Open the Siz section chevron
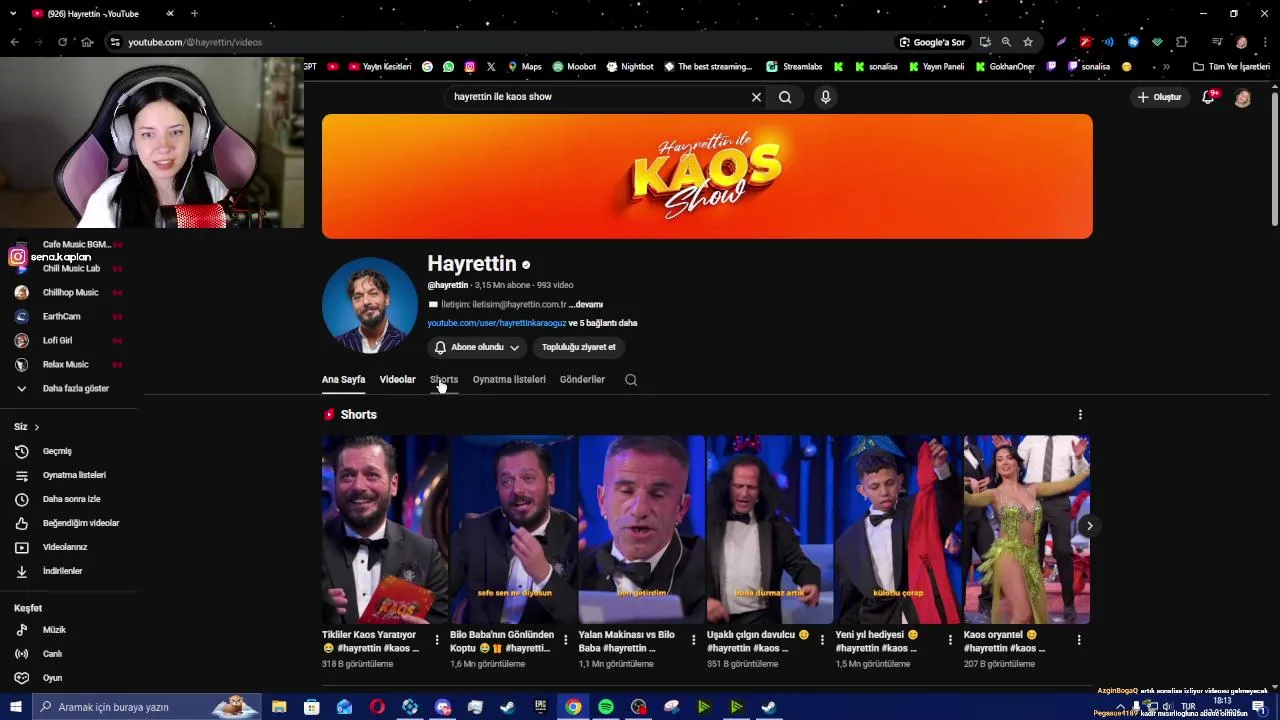Viewport: 1280px width, 720px height. pyautogui.click(x=36, y=427)
